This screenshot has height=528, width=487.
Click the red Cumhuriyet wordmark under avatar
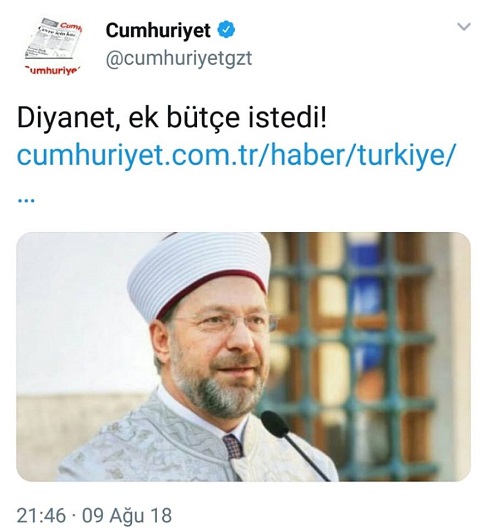click(53, 71)
